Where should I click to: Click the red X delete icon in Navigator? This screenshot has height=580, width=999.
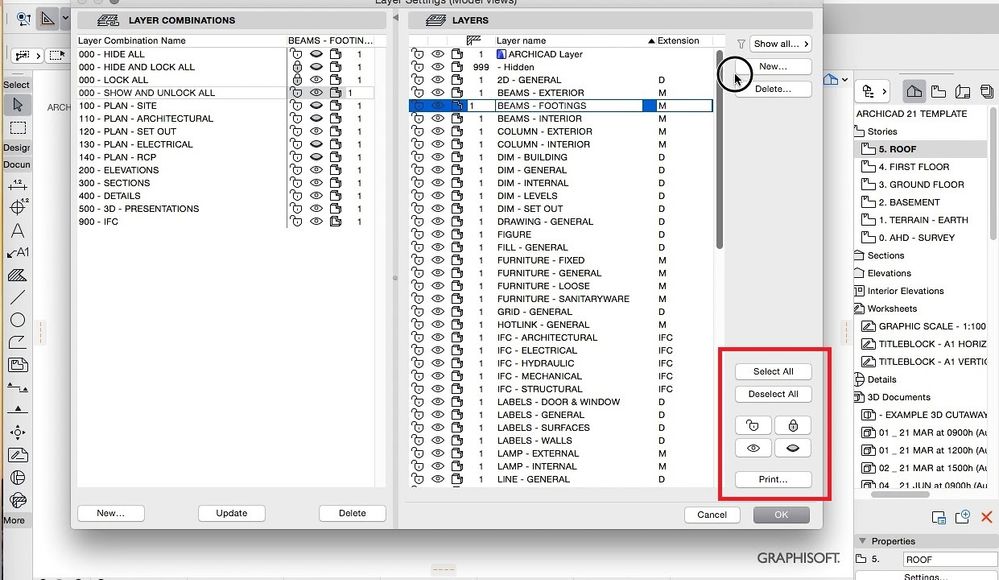point(986,517)
